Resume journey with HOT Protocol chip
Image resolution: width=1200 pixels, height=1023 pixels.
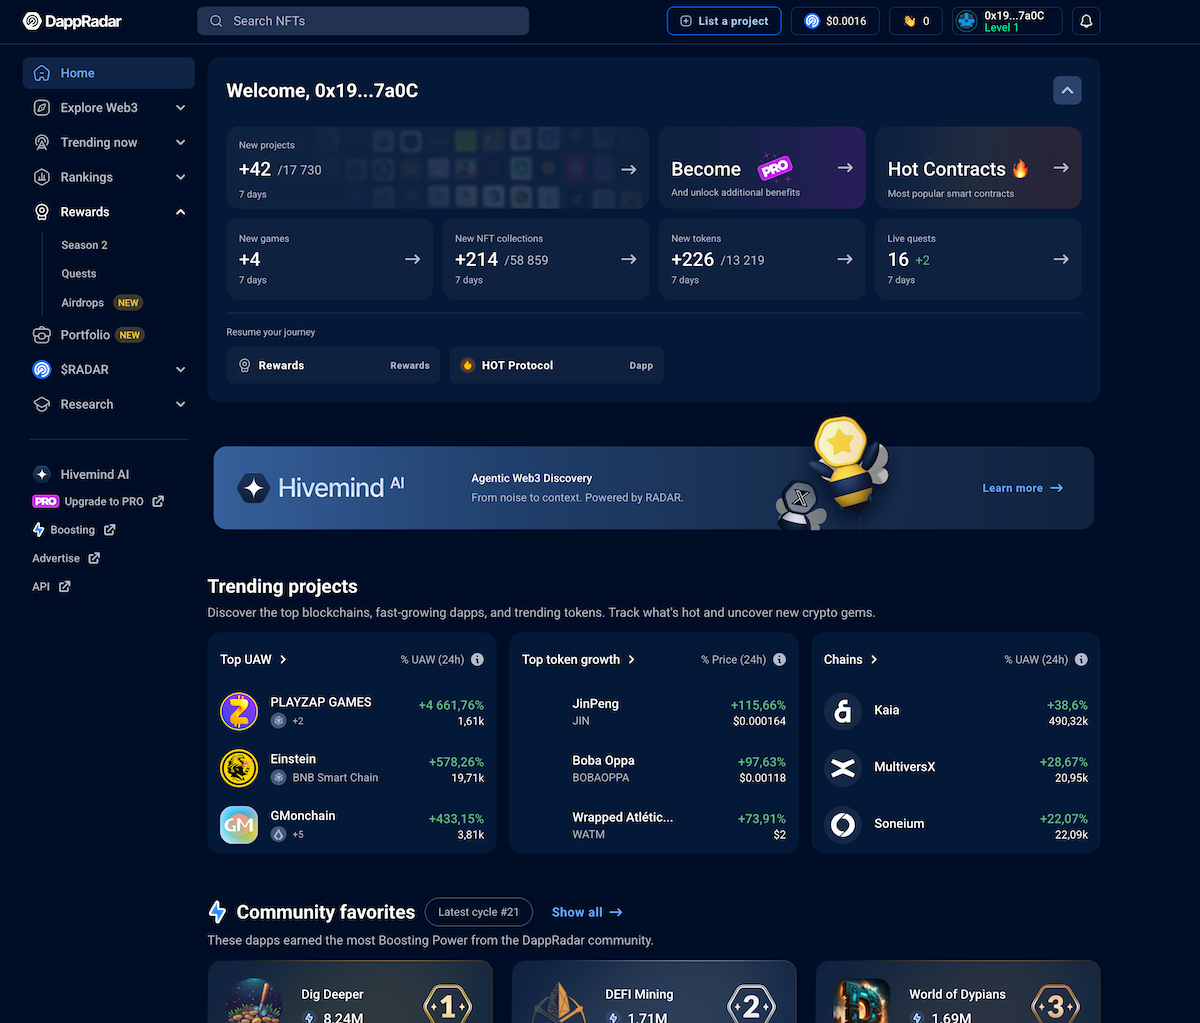tap(556, 366)
